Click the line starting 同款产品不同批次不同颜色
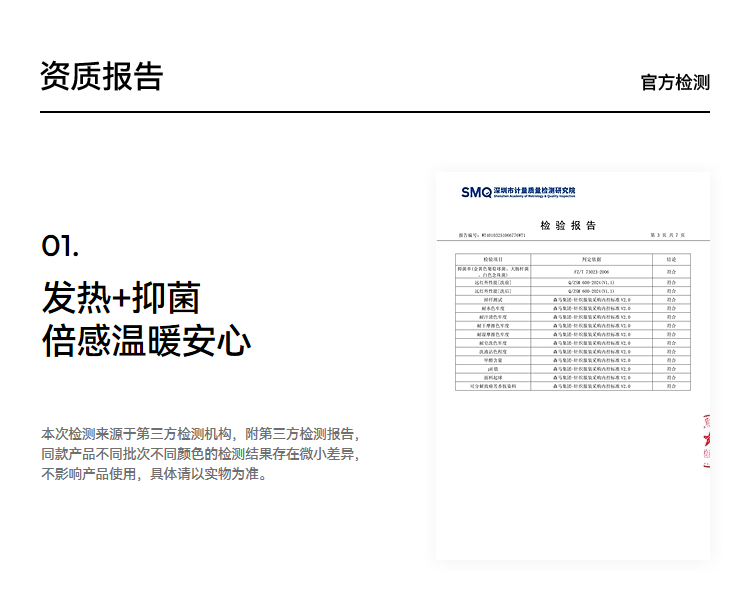This screenshot has width=750, height=595. [200, 454]
